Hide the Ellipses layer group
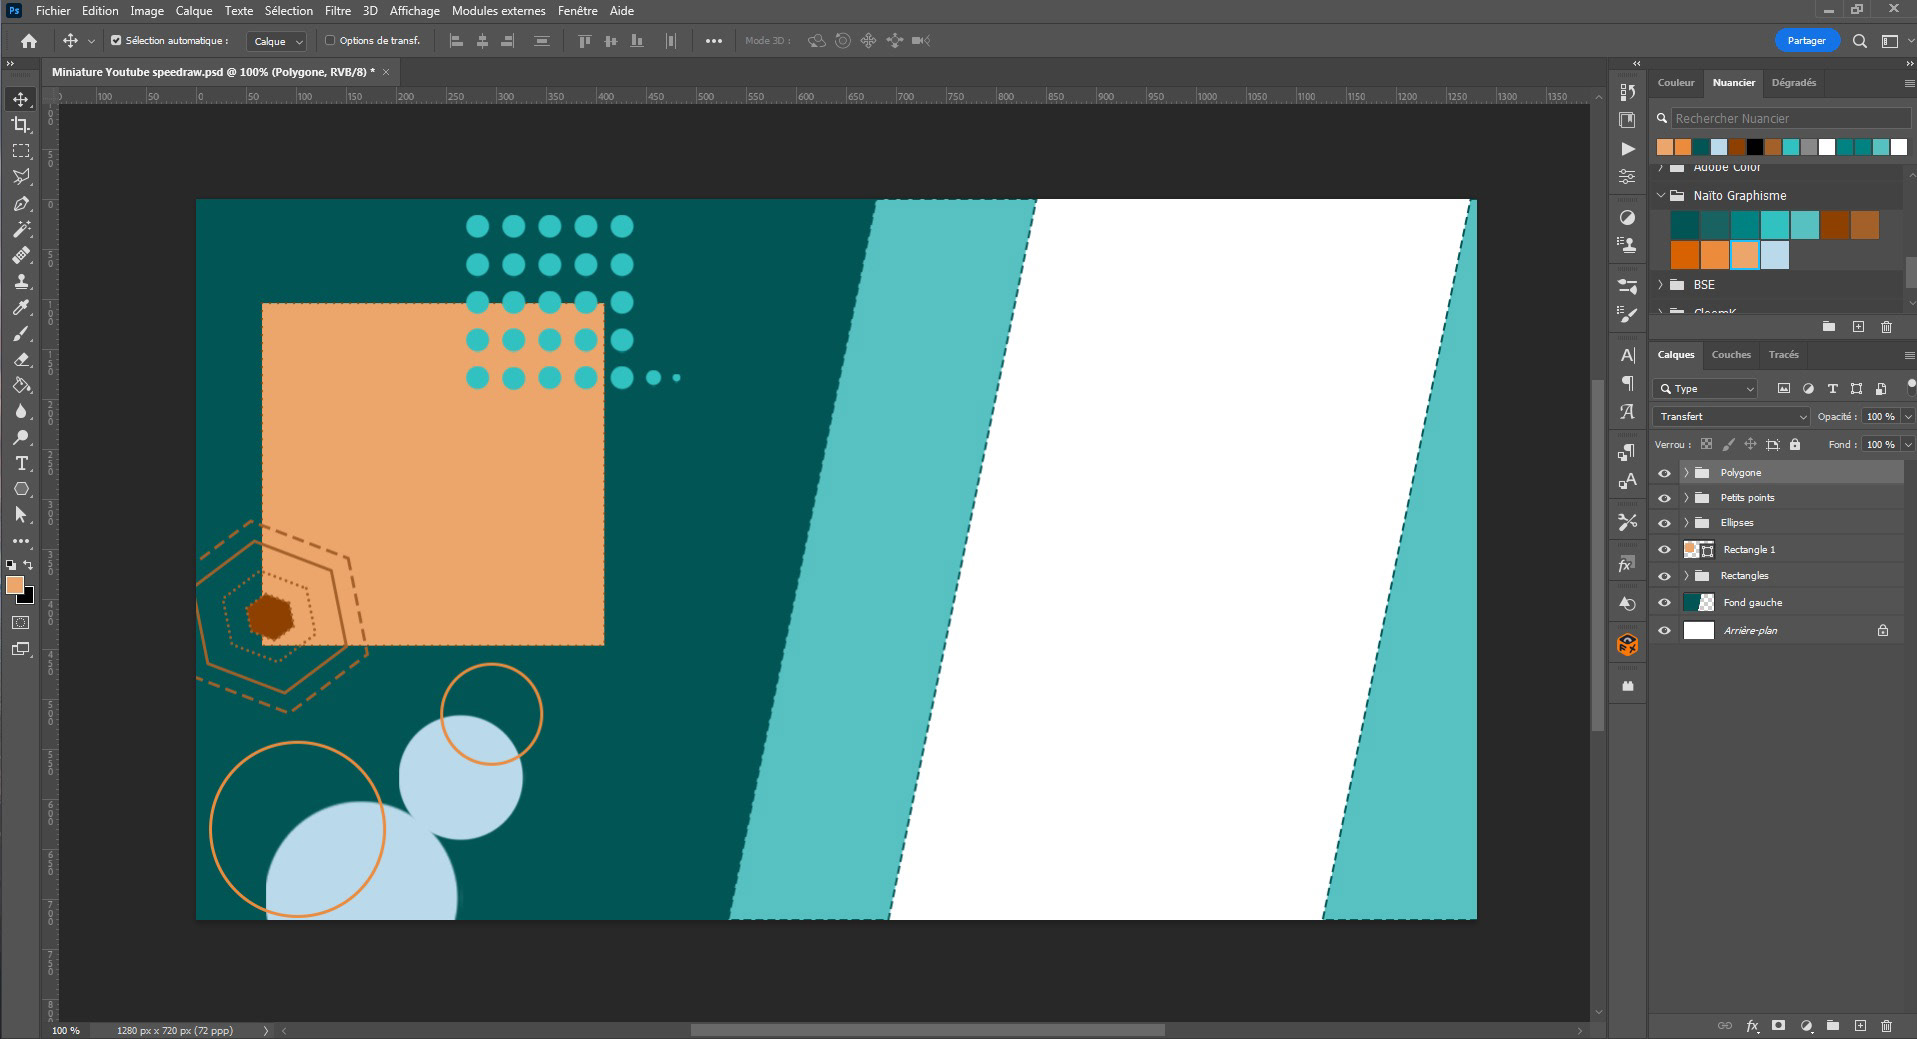Screen dimensions: 1917x1039 pyautogui.click(x=1664, y=523)
